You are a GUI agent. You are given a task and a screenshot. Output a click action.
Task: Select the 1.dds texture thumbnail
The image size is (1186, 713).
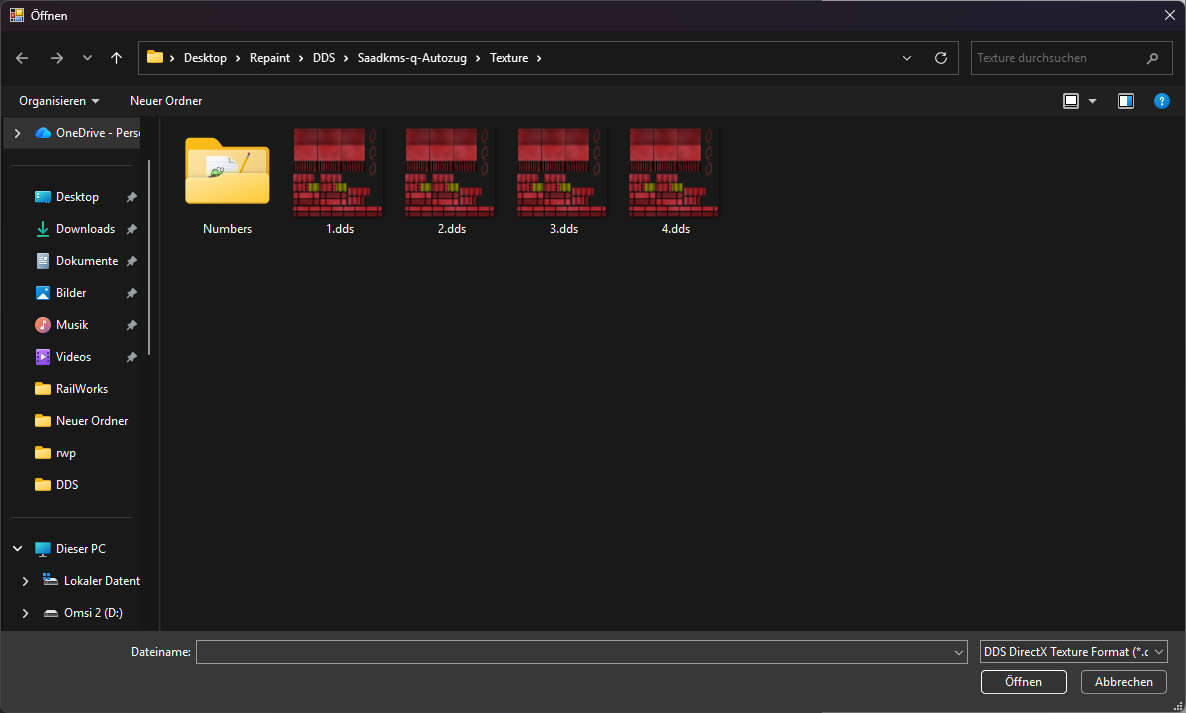[x=339, y=172]
